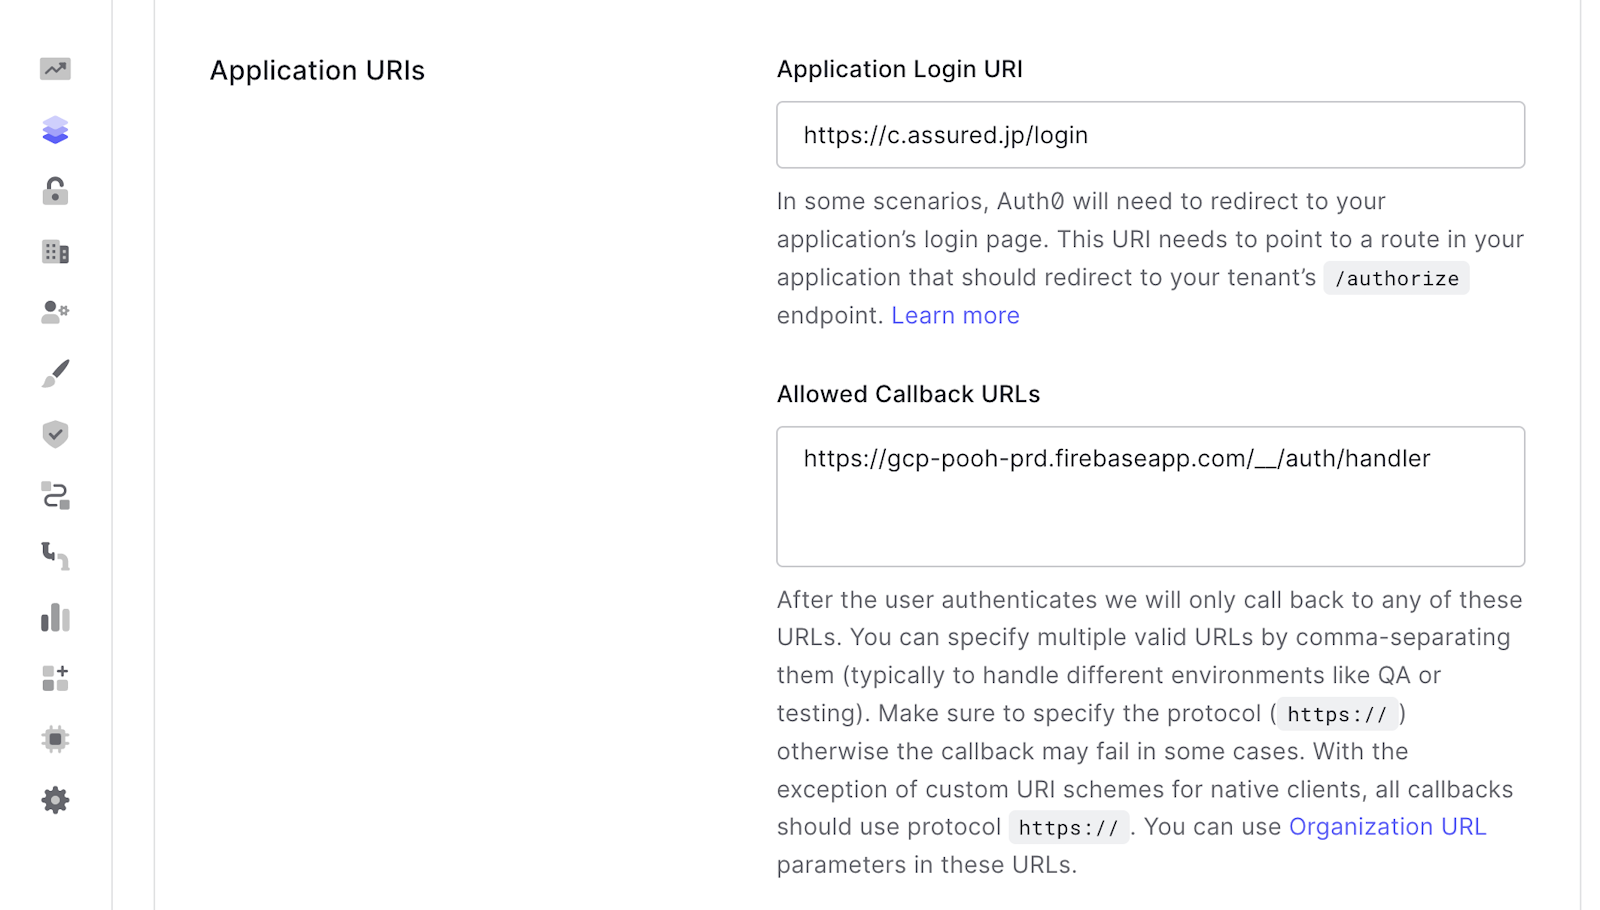Viewport: 1600px width, 910px height.
Task: Open Organizations building icon in sidebar
Action: pyautogui.click(x=55, y=252)
